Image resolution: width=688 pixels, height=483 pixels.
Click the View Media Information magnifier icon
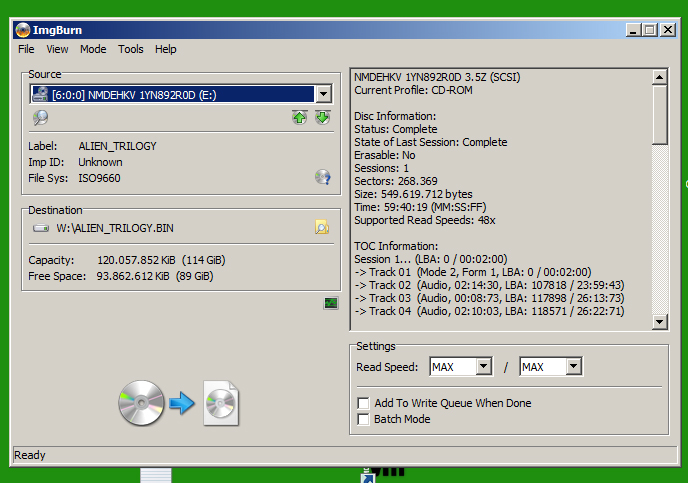point(40,118)
